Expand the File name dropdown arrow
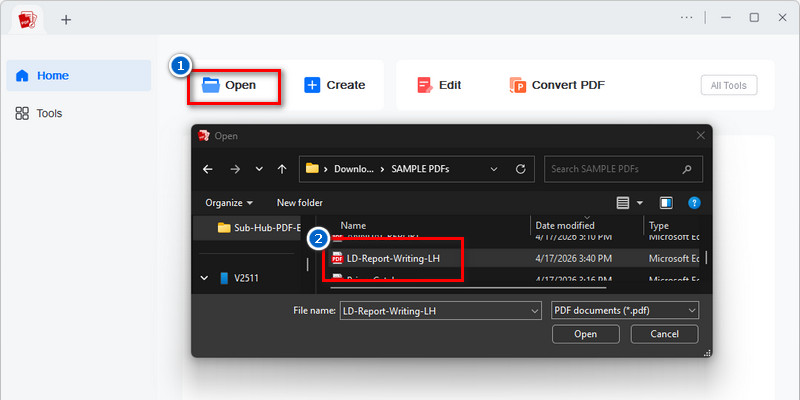800x400 pixels. click(x=535, y=310)
